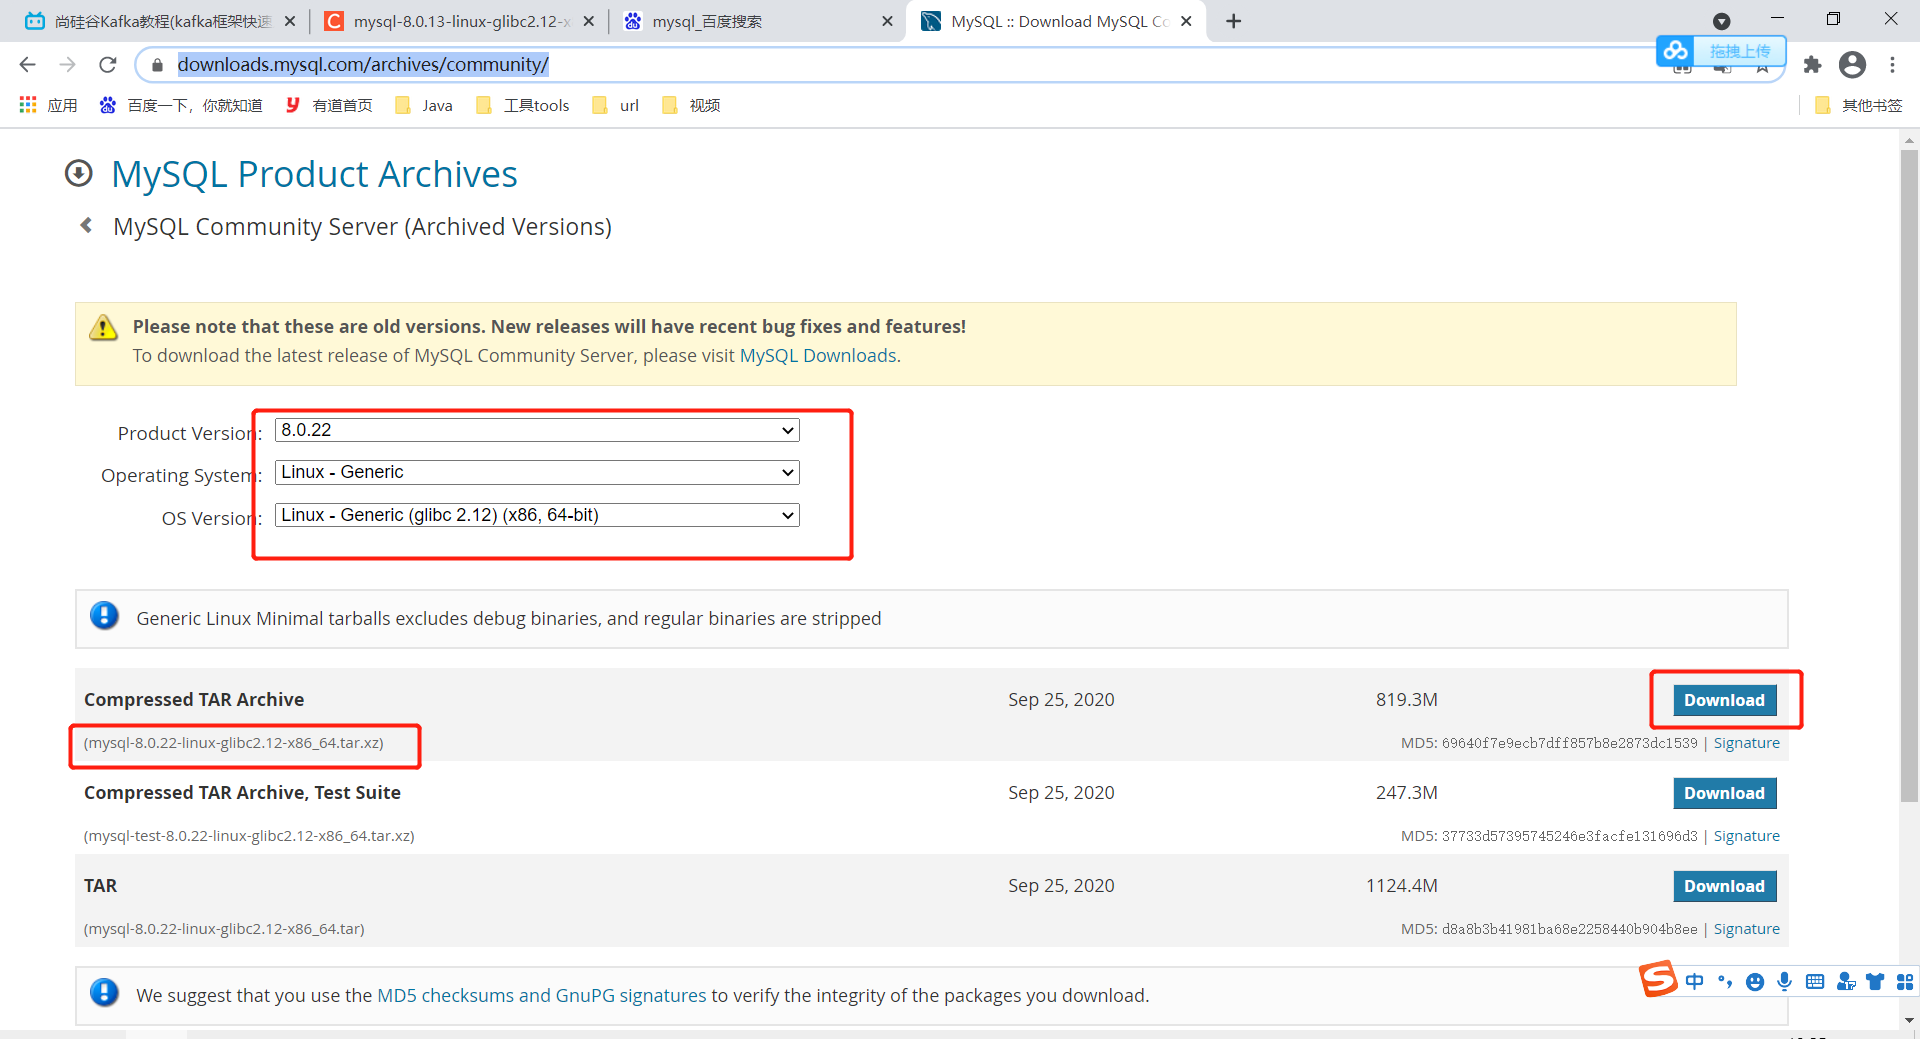Image resolution: width=1920 pixels, height=1039 pixels.
Task: Click MD5 value 69640f7e9ecb7dff857b8e2873dc1539
Action: [x=1569, y=743]
